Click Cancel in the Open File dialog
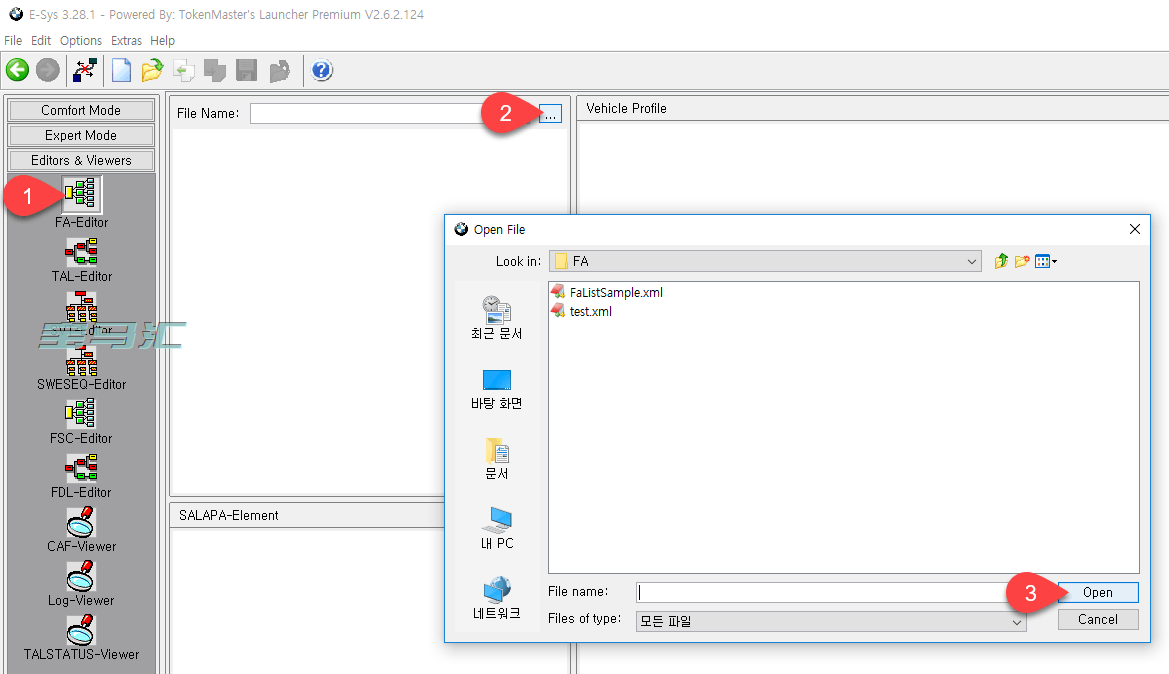Viewport: 1169px width, 674px height. pos(1098,619)
